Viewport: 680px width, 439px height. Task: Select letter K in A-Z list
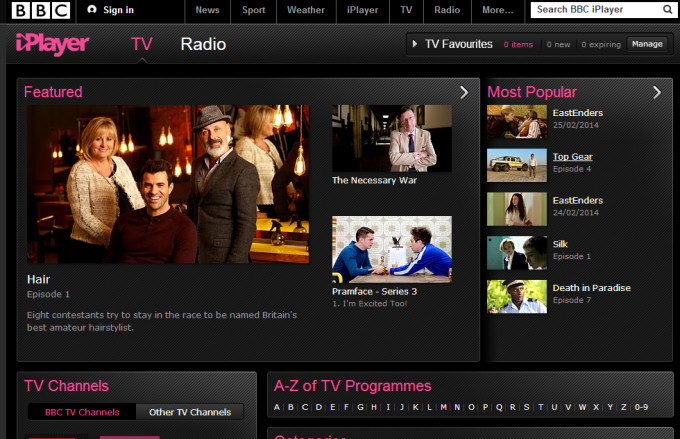pyautogui.click(x=415, y=407)
